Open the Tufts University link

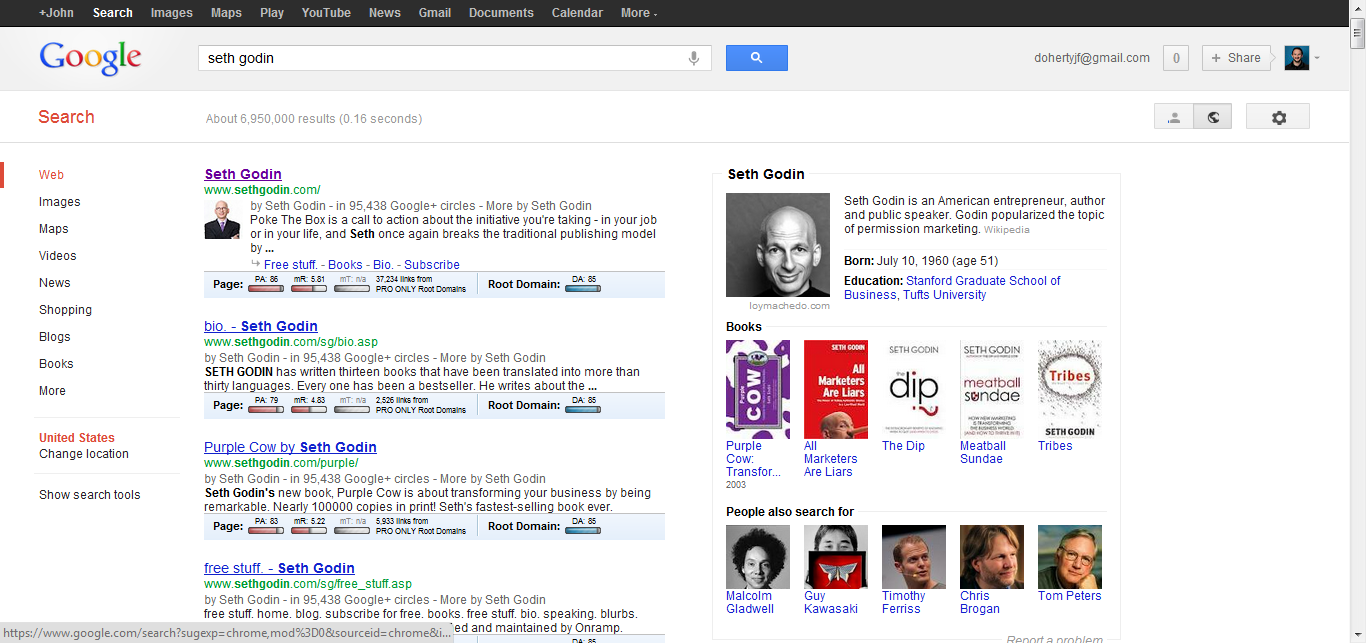[944, 295]
